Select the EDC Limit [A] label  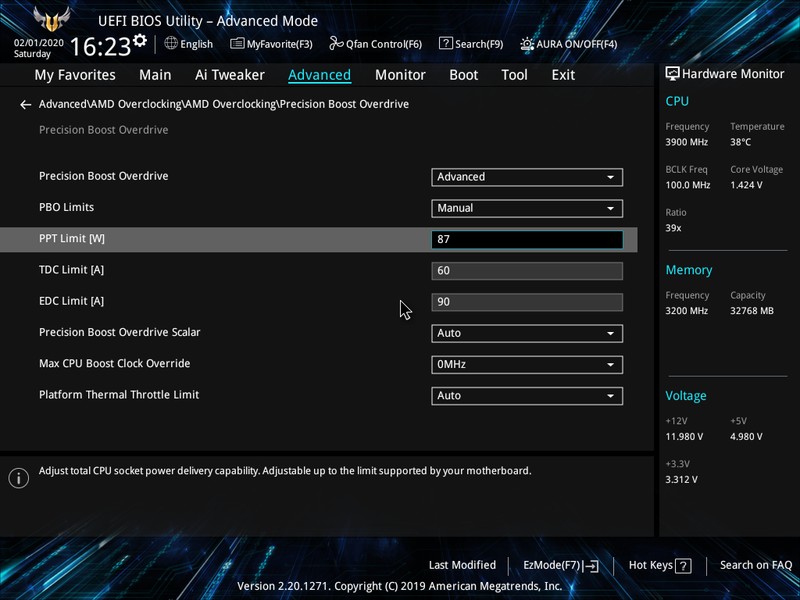(71, 301)
